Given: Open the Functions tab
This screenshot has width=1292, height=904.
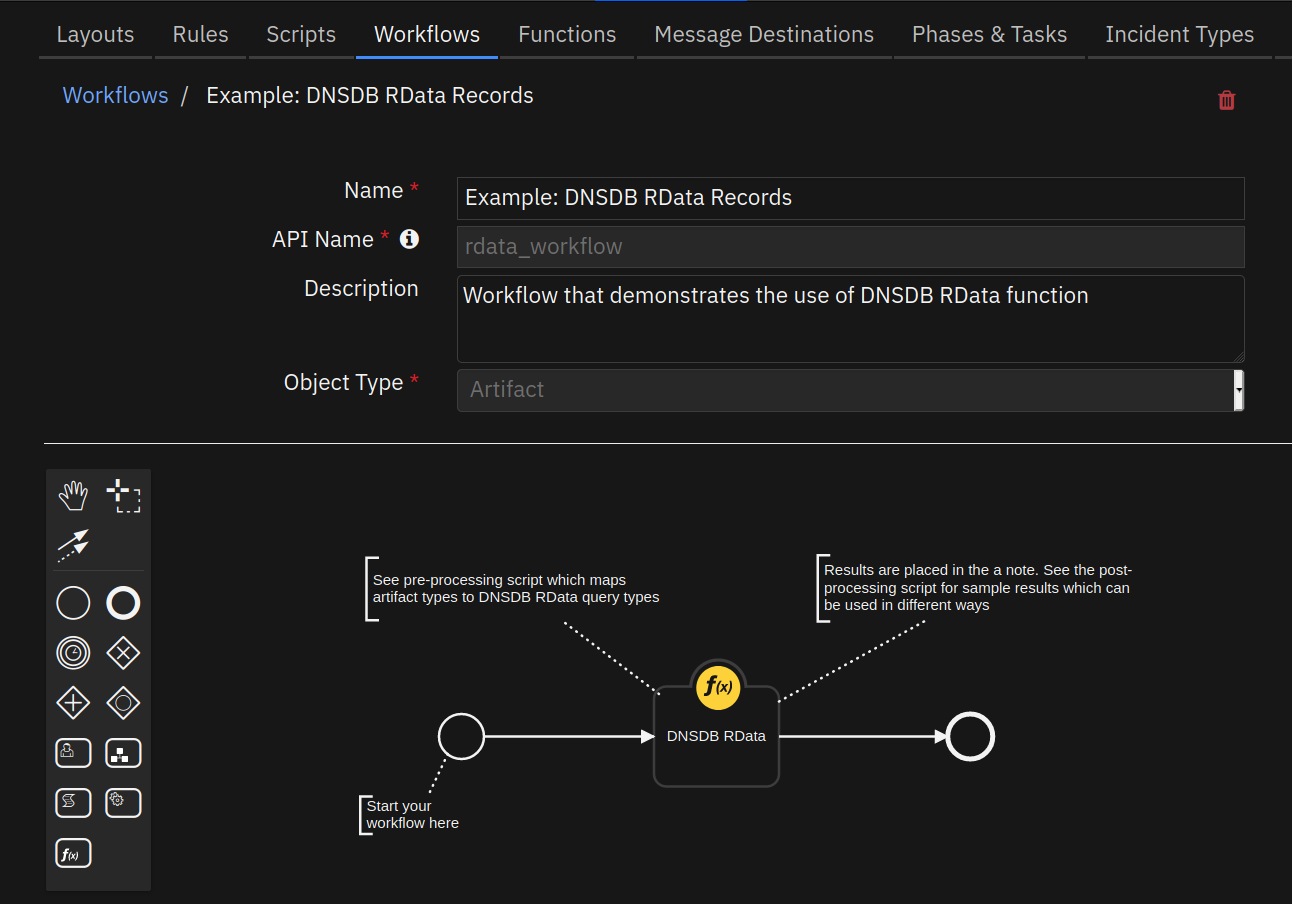Looking at the screenshot, I should coord(567,34).
